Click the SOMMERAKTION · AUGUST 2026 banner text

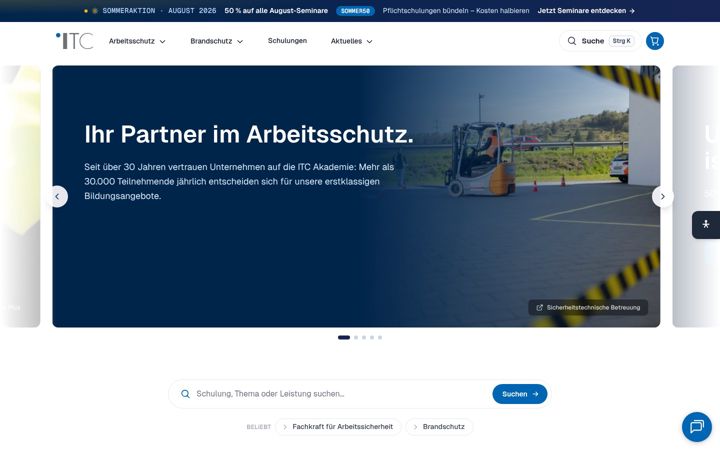(159, 11)
